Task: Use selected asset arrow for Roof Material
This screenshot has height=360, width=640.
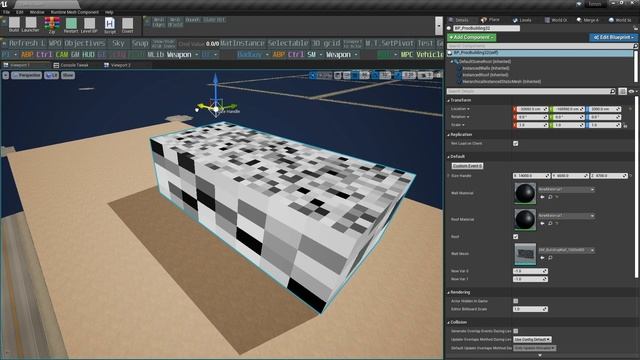Action: (542, 223)
